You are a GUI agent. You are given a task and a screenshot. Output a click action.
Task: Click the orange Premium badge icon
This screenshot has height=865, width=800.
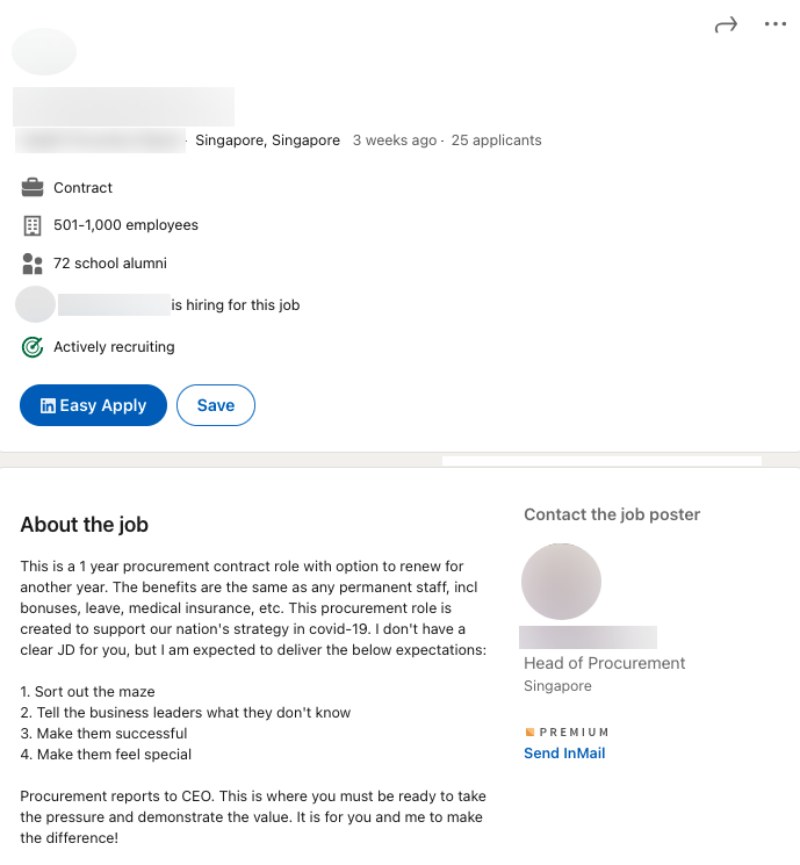[530, 732]
